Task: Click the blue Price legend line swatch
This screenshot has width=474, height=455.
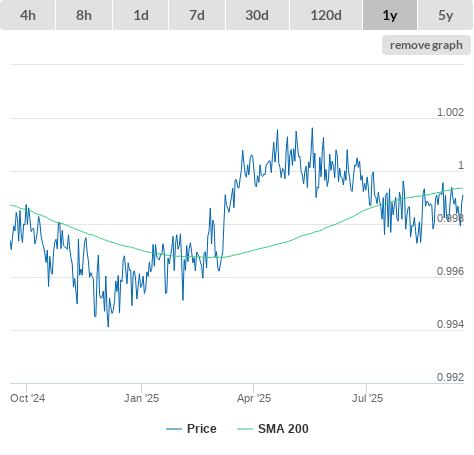Action: (x=174, y=429)
